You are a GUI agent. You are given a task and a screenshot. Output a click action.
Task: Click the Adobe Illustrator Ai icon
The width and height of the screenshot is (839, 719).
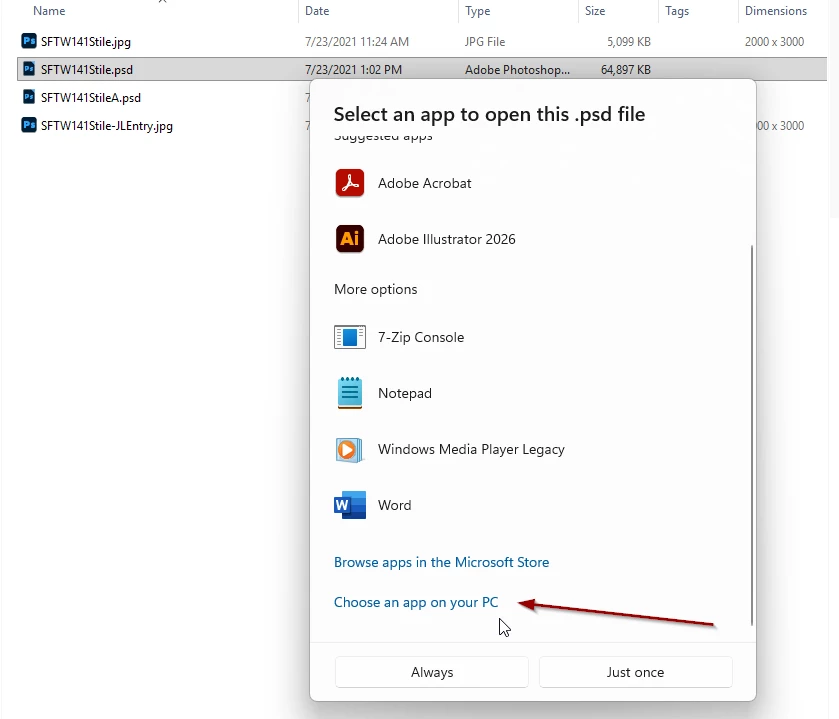pyautogui.click(x=350, y=239)
